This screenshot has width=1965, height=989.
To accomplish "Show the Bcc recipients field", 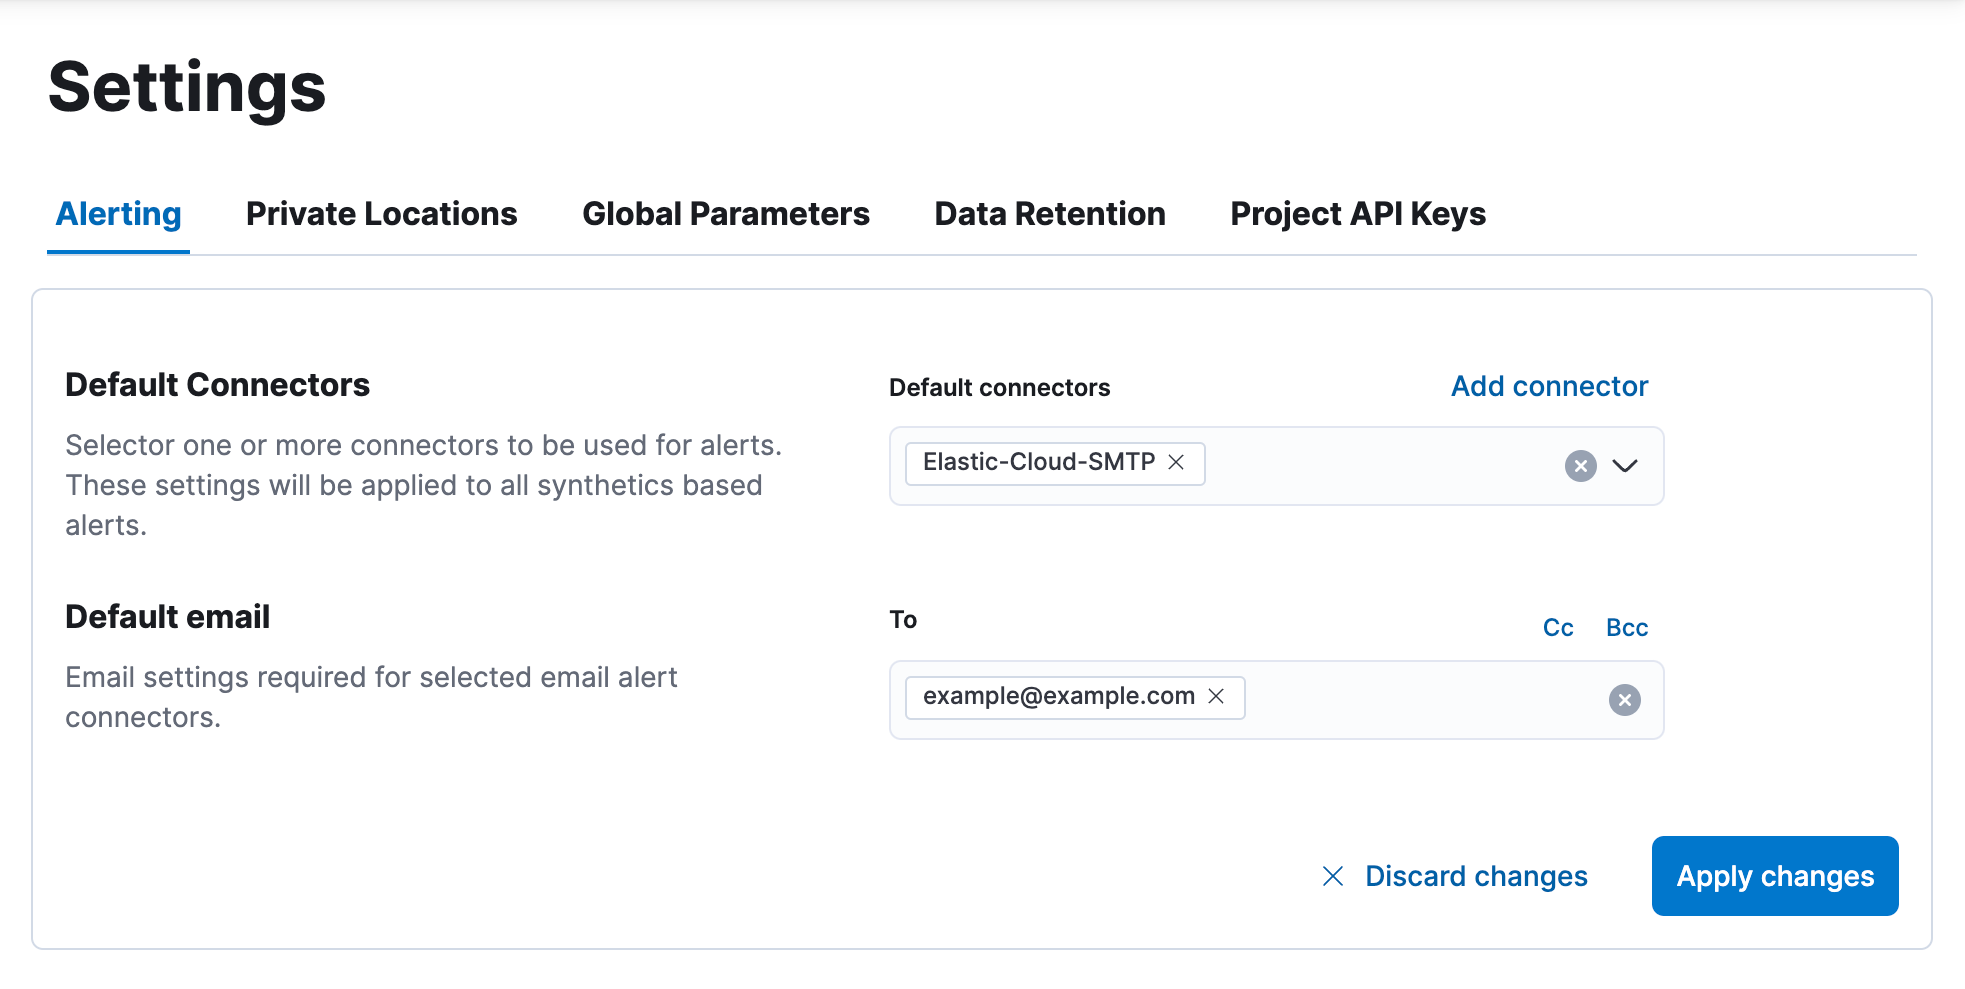I will click(x=1627, y=627).
